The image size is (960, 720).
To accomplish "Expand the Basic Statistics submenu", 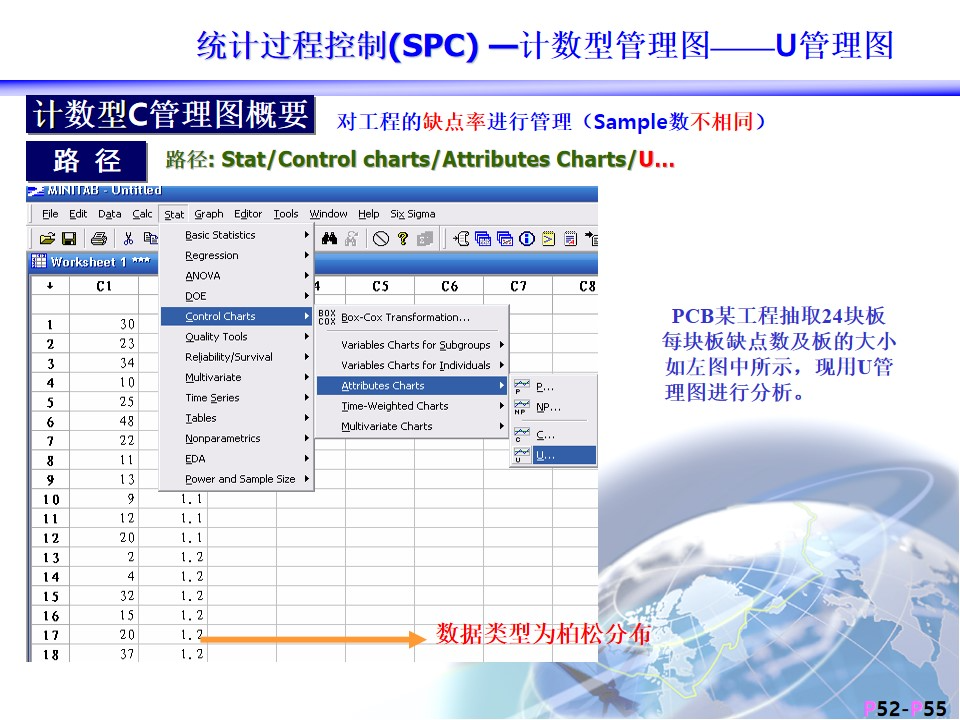I will [220, 235].
